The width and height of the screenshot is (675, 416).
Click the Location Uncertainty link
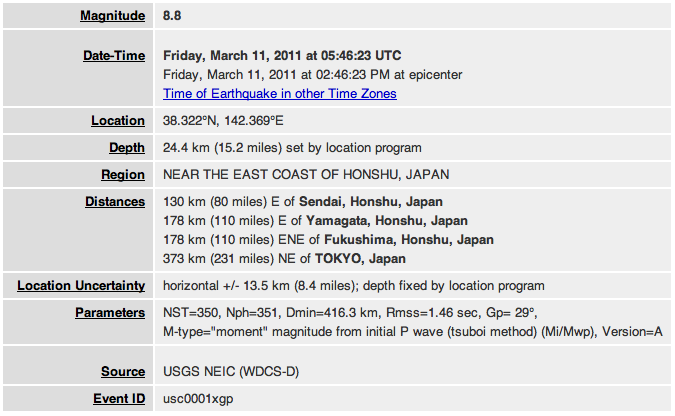81,286
